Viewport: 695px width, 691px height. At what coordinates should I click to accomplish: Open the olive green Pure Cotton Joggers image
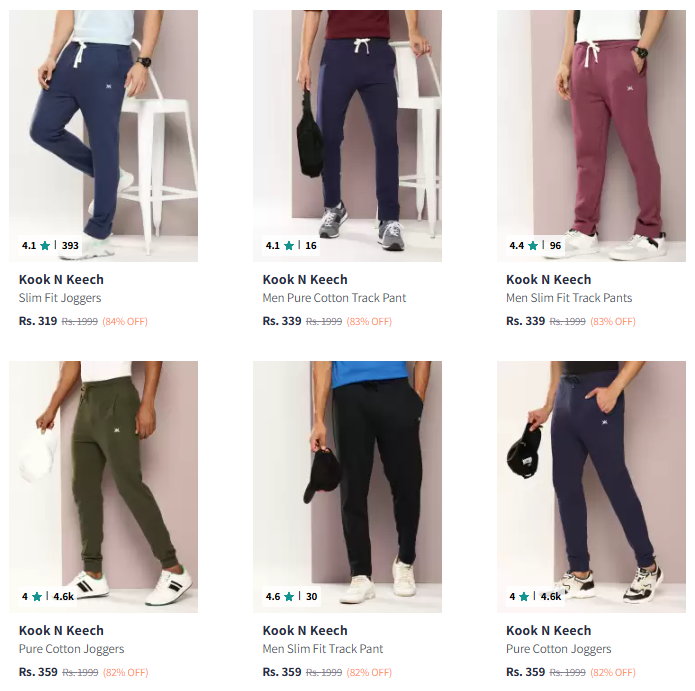tap(103, 487)
